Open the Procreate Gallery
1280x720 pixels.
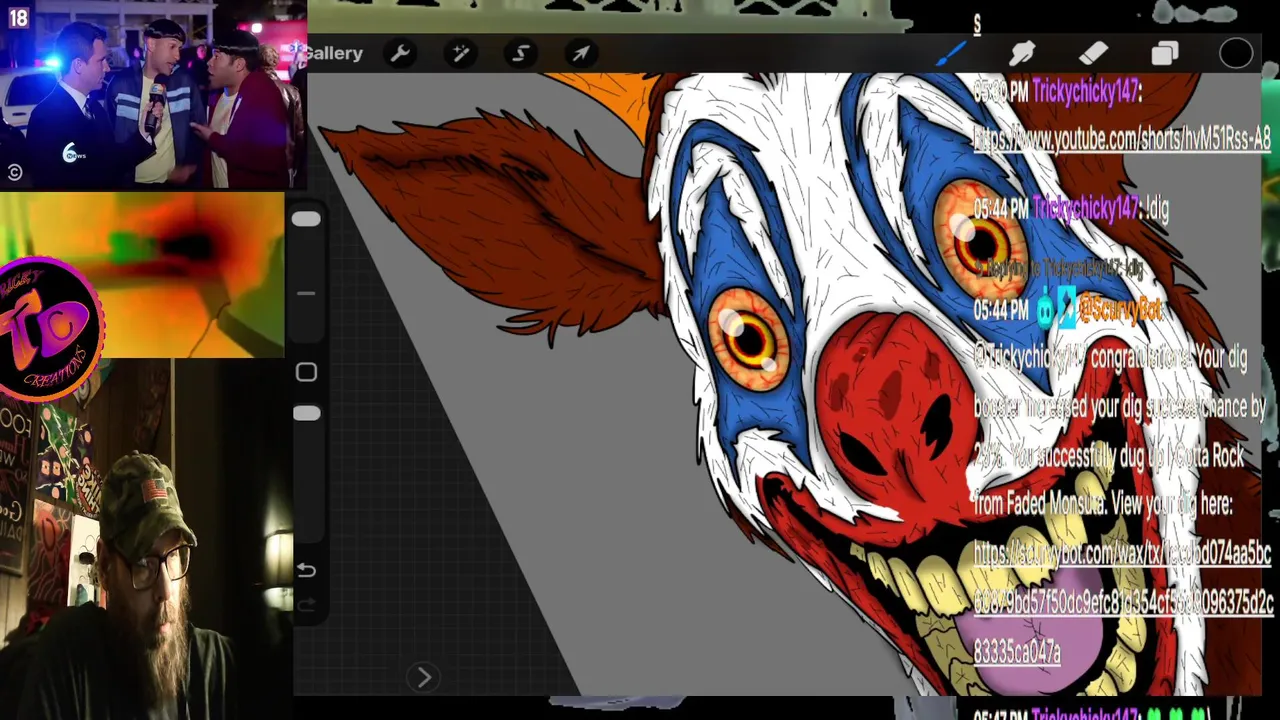[x=335, y=53]
